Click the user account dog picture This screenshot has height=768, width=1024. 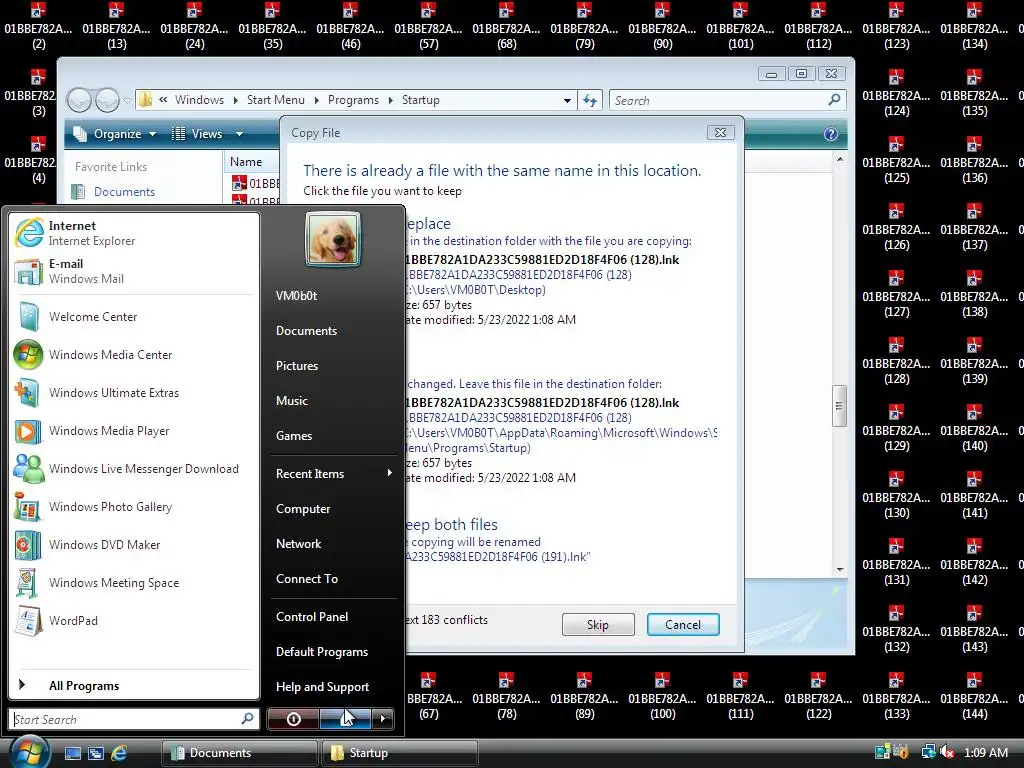point(332,240)
